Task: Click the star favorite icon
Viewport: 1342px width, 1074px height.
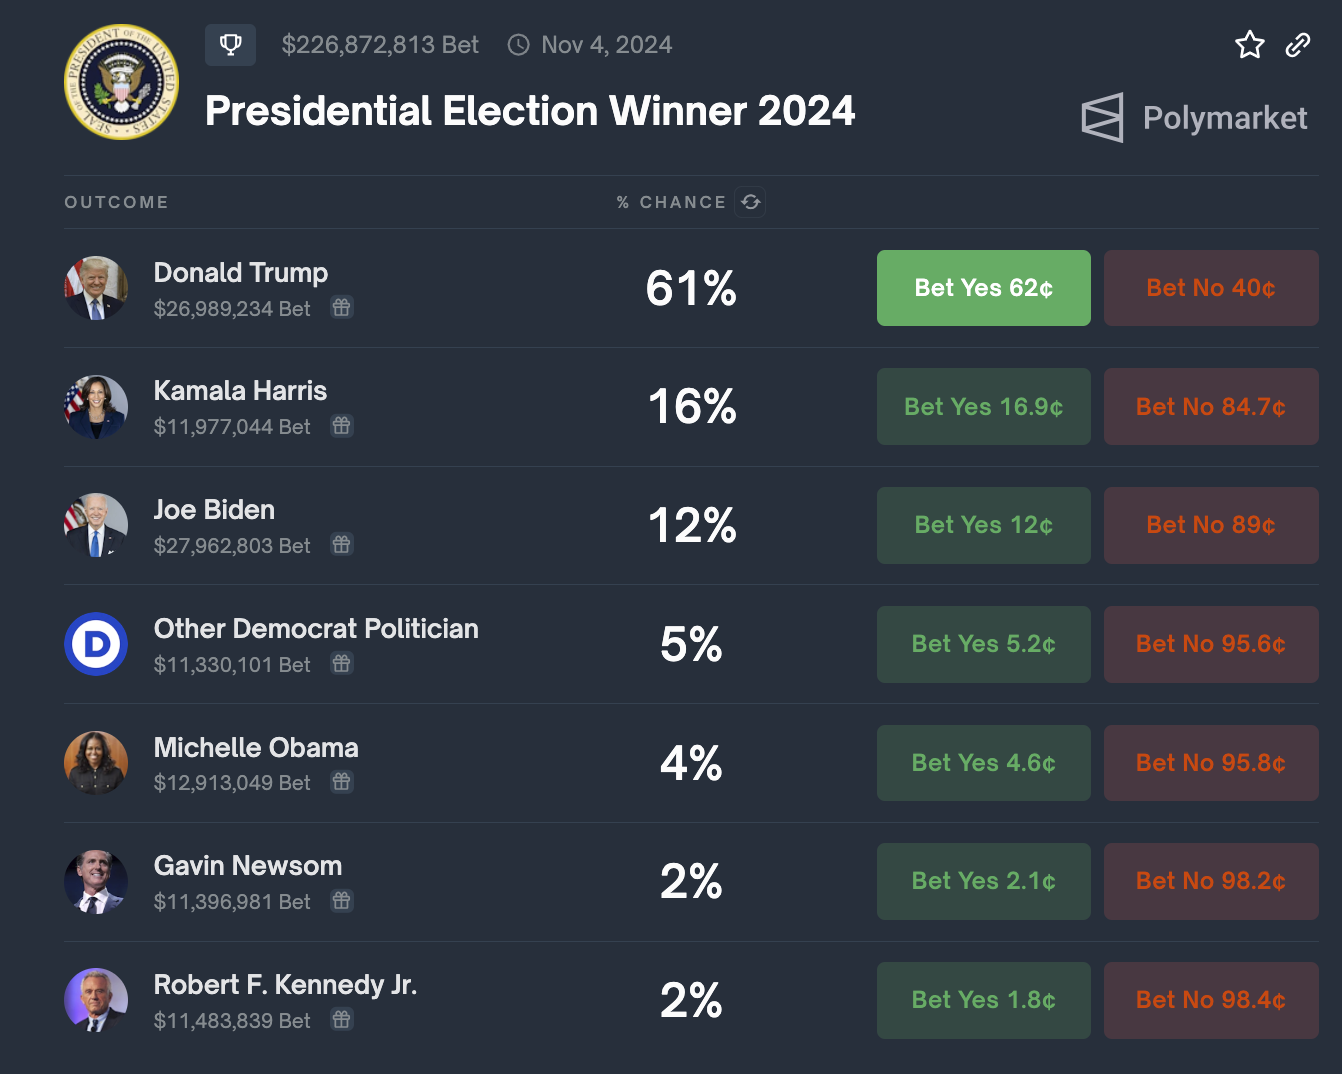Action: (1250, 45)
